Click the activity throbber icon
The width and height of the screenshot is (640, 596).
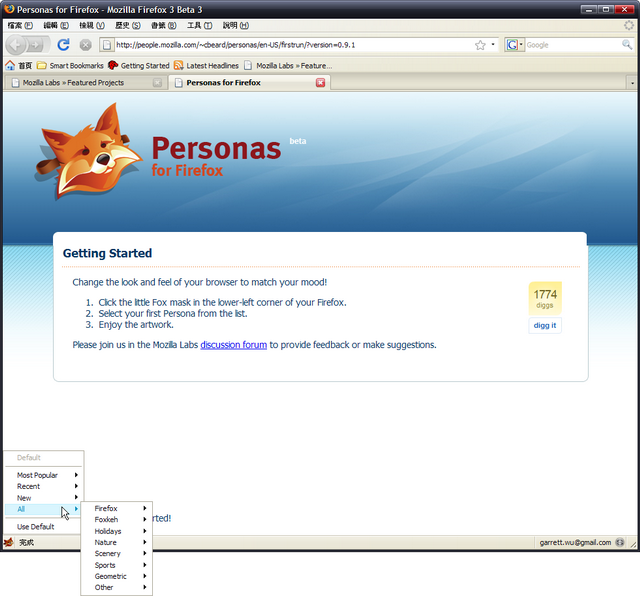(x=629, y=25)
